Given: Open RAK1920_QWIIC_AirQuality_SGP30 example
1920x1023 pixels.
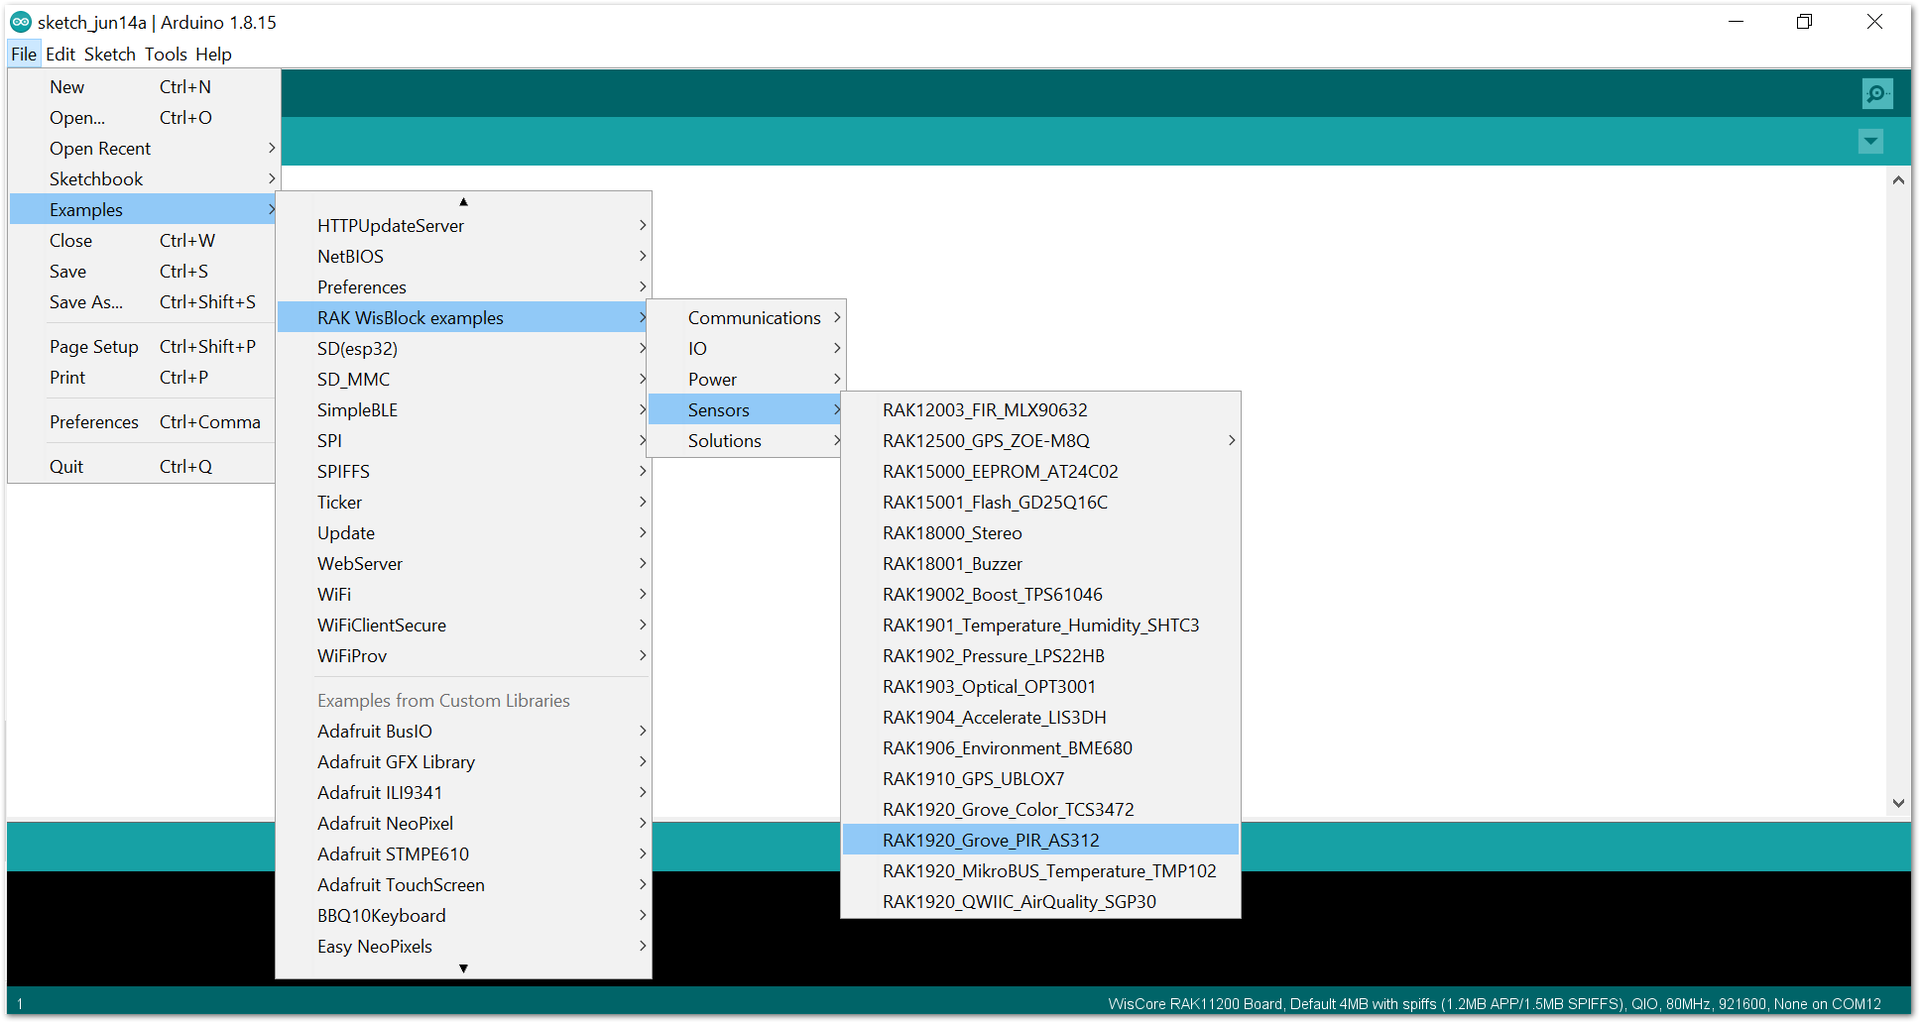Looking at the screenshot, I should (1040, 902).
